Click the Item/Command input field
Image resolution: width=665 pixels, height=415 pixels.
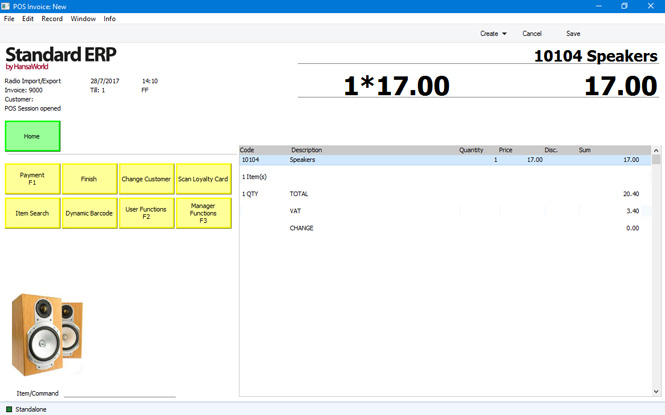pyautogui.click(x=120, y=393)
